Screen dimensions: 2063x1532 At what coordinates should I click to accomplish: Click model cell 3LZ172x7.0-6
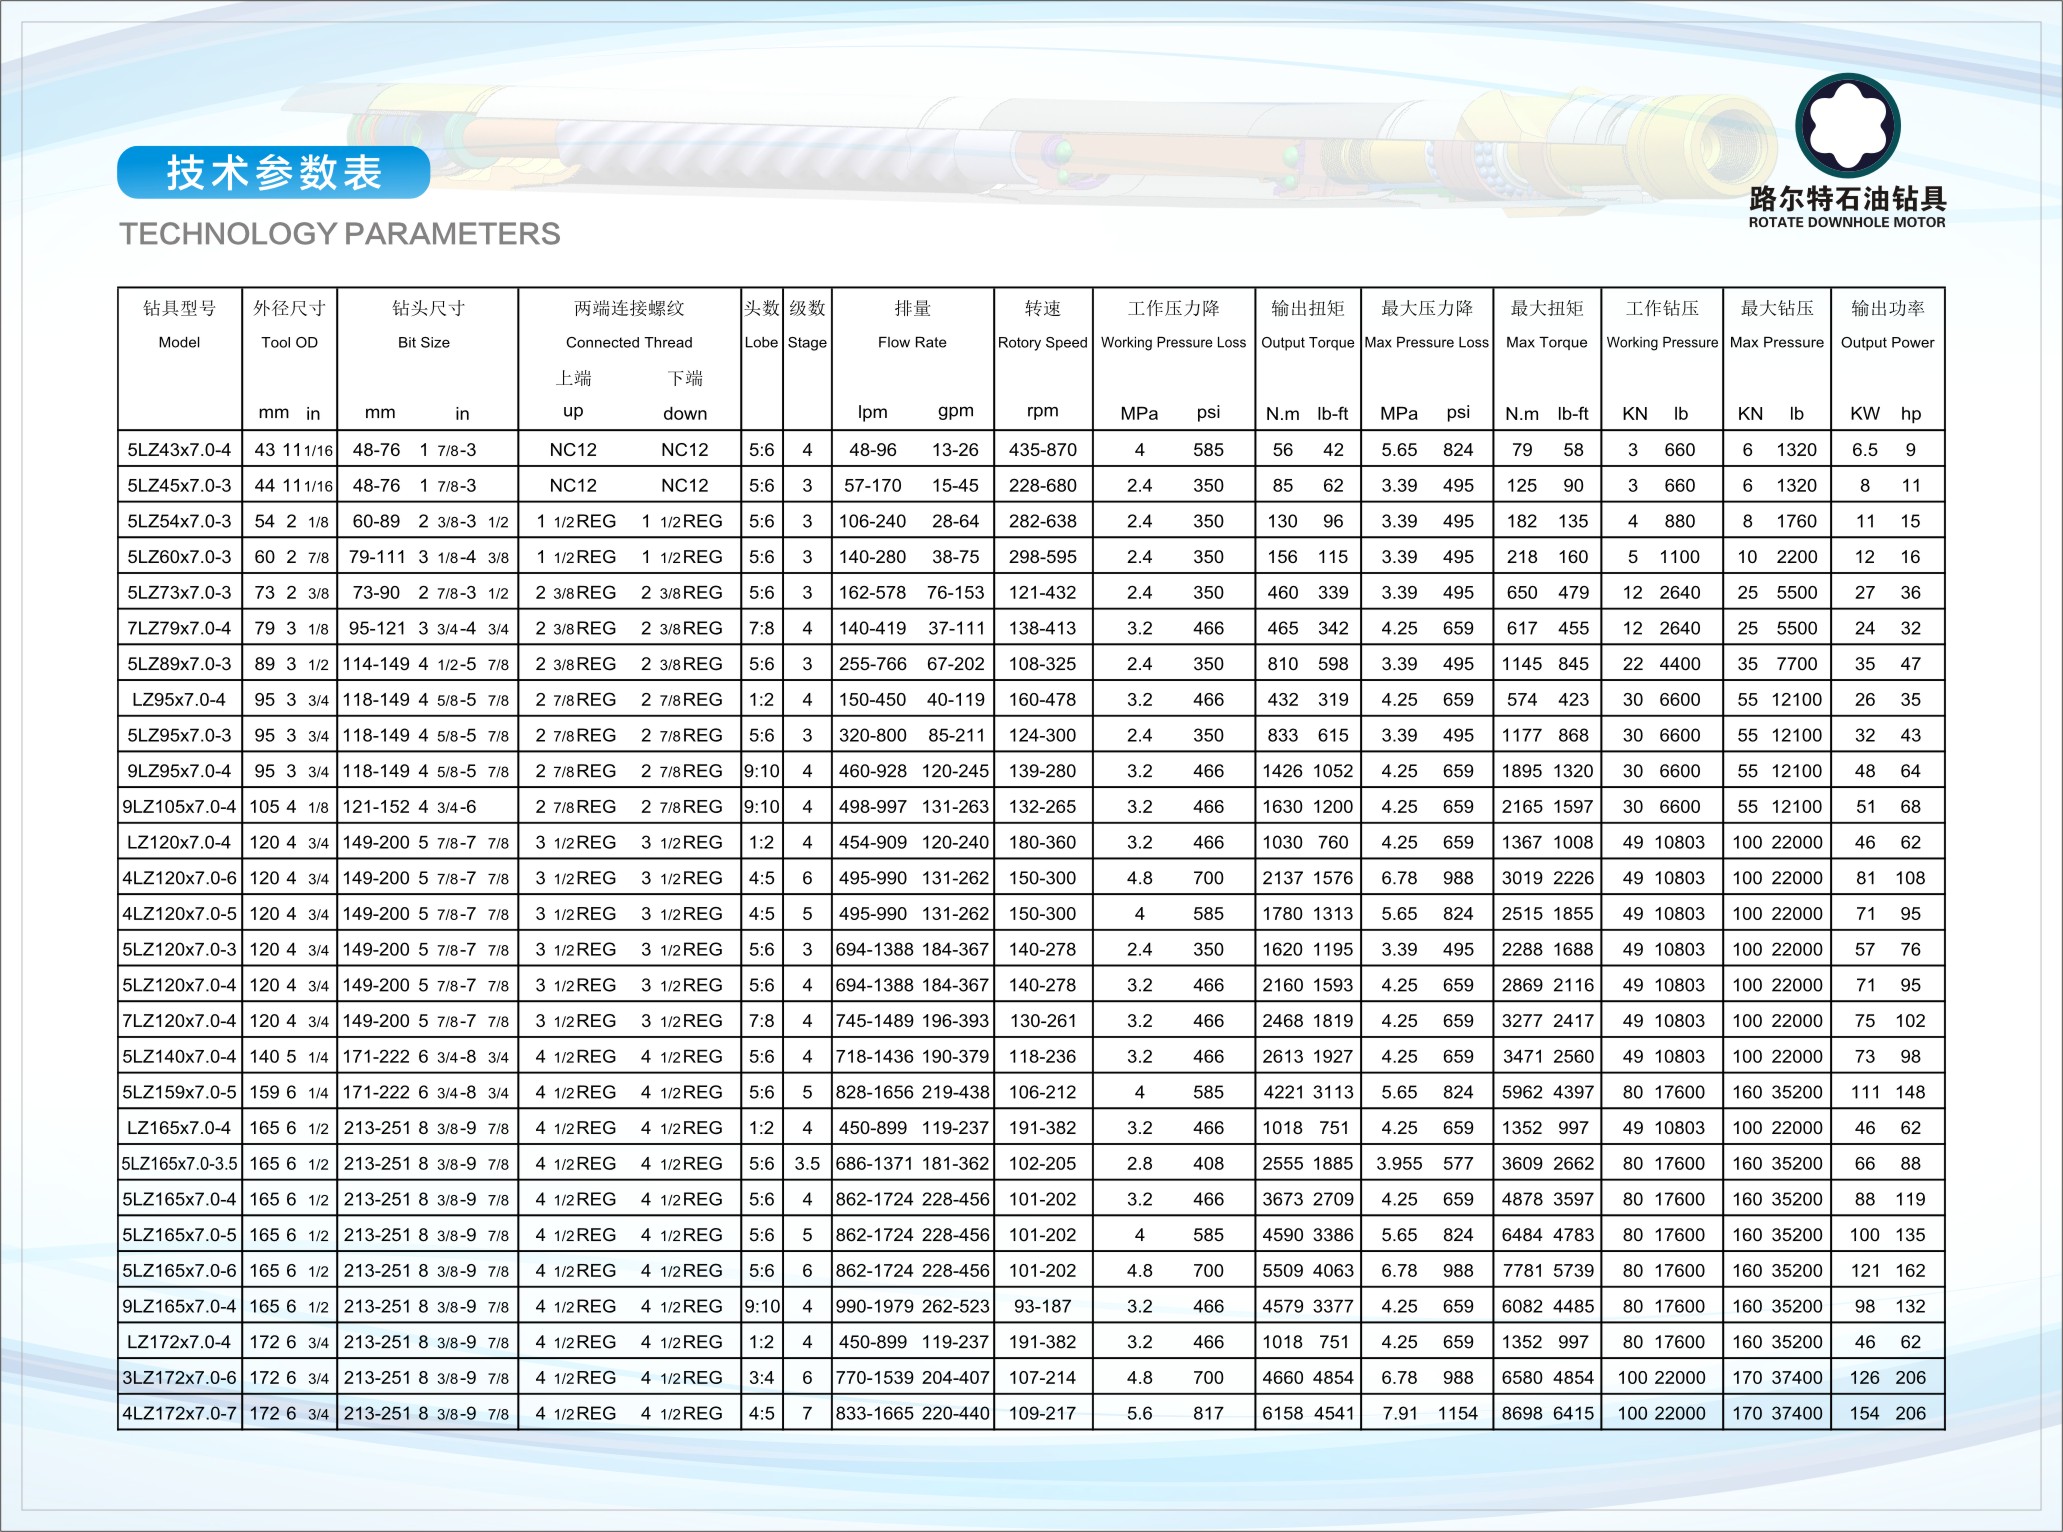click(x=180, y=1378)
